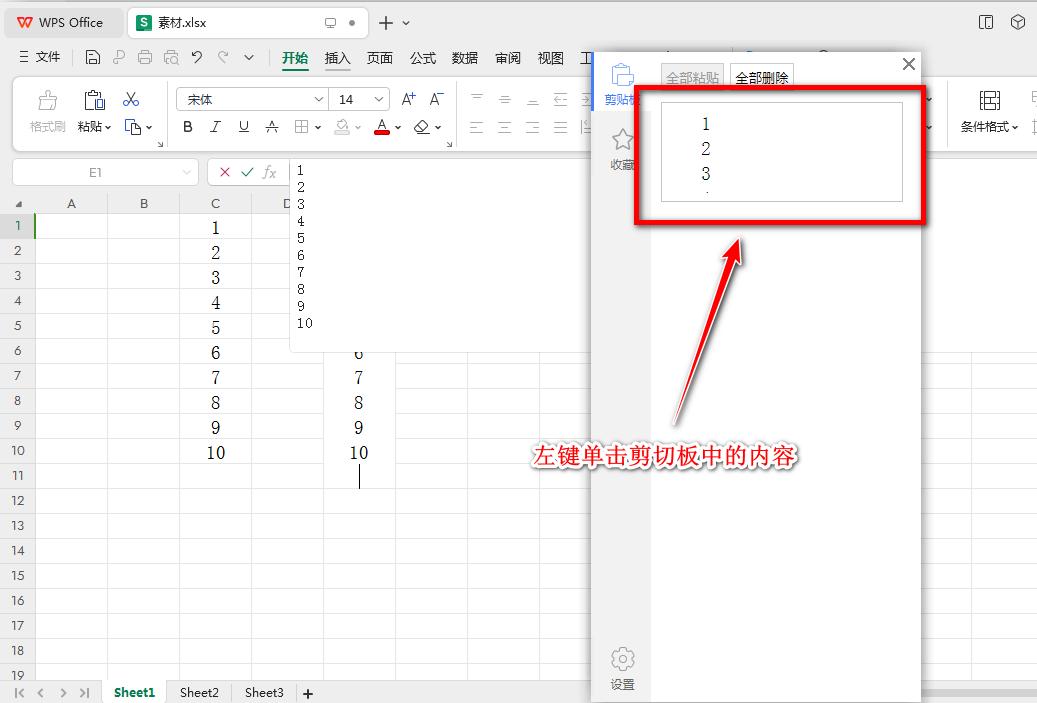Toggle Underline formatting
1037x703 pixels.
pyautogui.click(x=243, y=126)
